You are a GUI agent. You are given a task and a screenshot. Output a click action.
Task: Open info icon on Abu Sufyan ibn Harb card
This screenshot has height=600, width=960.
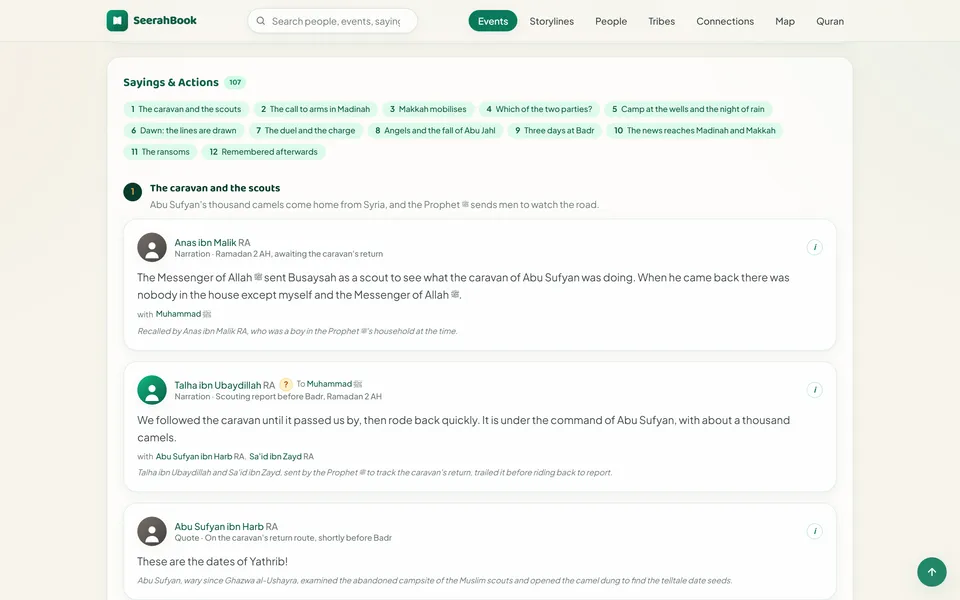tap(814, 531)
